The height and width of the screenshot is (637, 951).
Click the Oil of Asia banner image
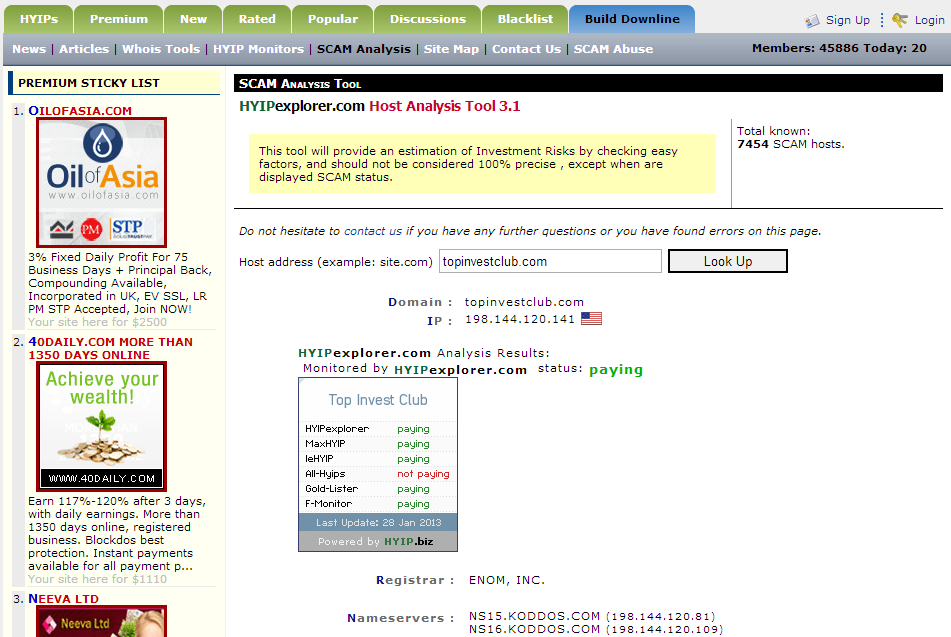[x=101, y=183]
